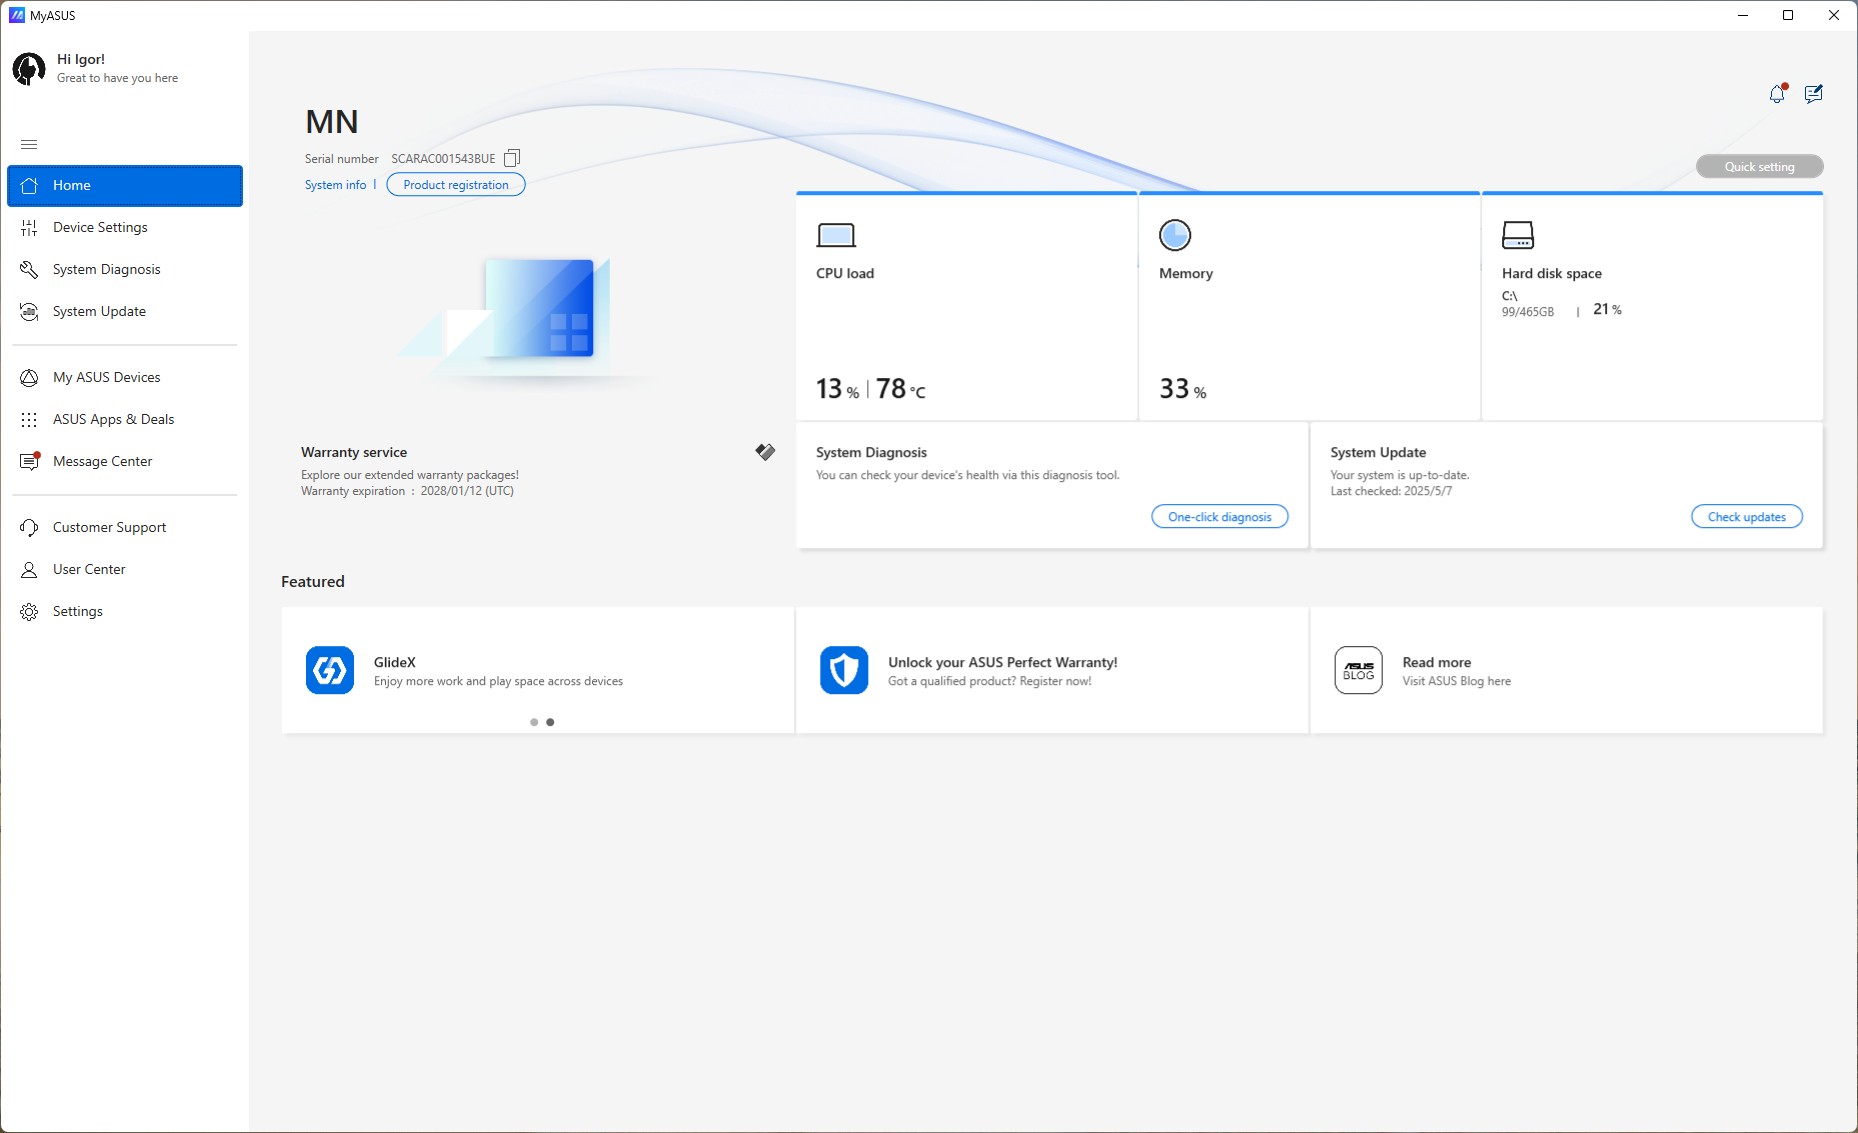Click Product registration button
This screenshot has height=1133, width=1858.
pyautogui.click(x=456, y=185)
